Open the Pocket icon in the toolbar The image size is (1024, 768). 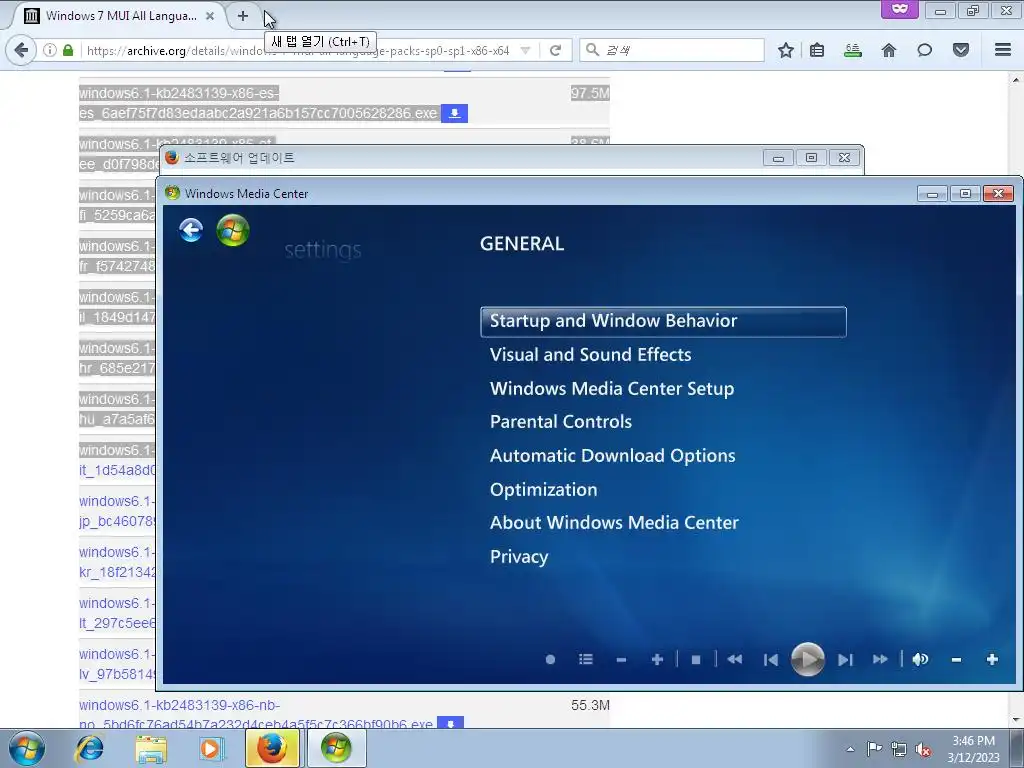click(x=961, y=50)
